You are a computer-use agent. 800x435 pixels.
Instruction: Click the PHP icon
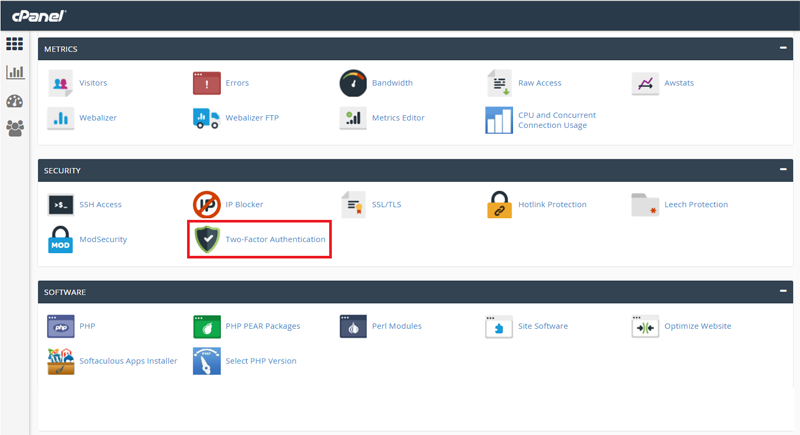pyautogui.click(x=60, y=326)
